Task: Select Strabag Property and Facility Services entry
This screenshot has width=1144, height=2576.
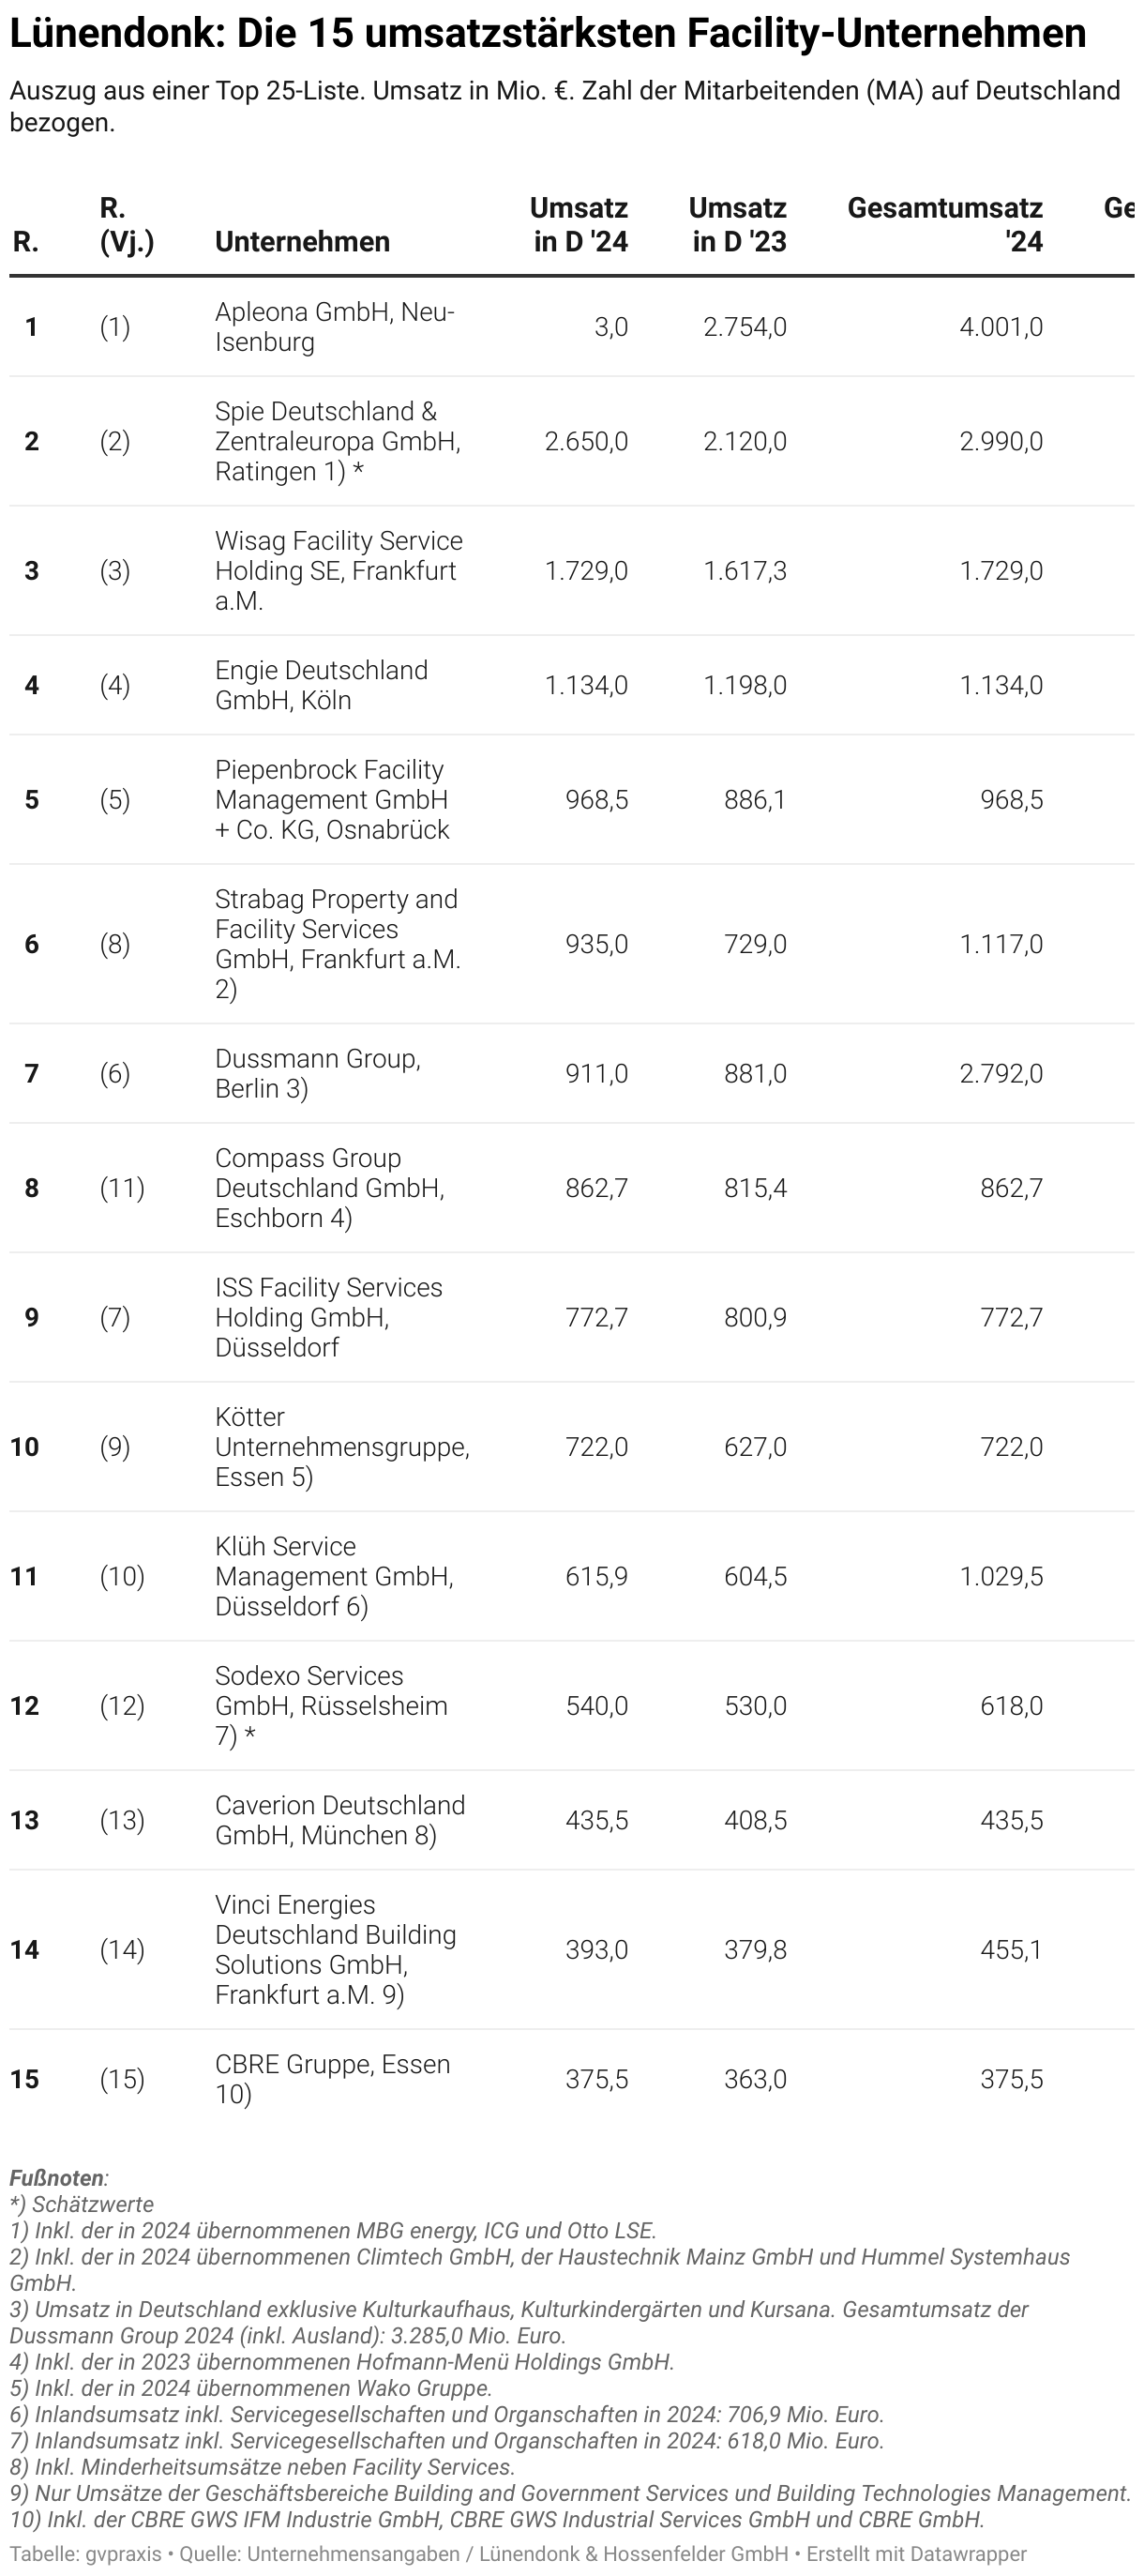Action: click(x=337, y=943)
